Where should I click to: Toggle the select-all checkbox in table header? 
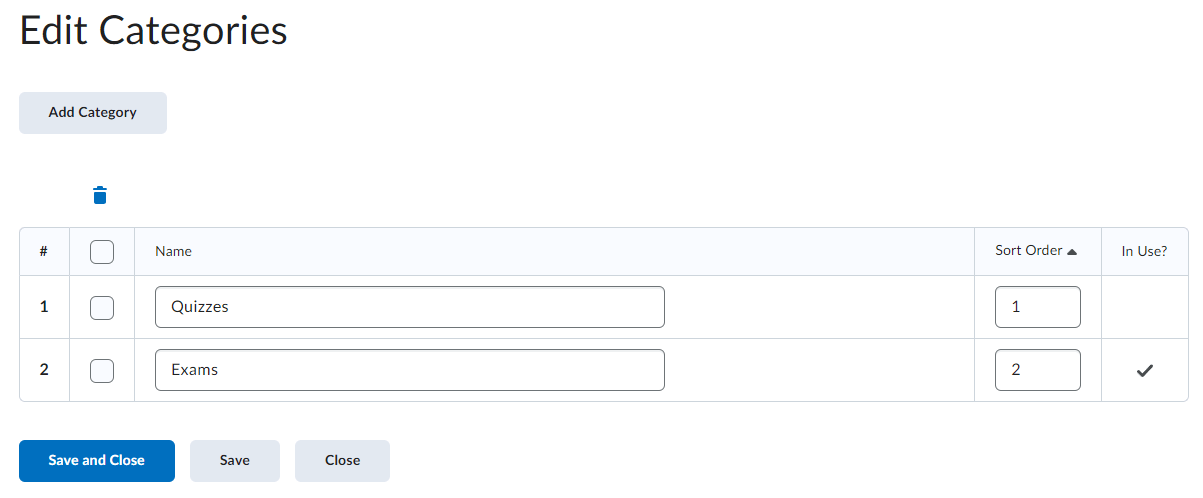tap(102, 252)
